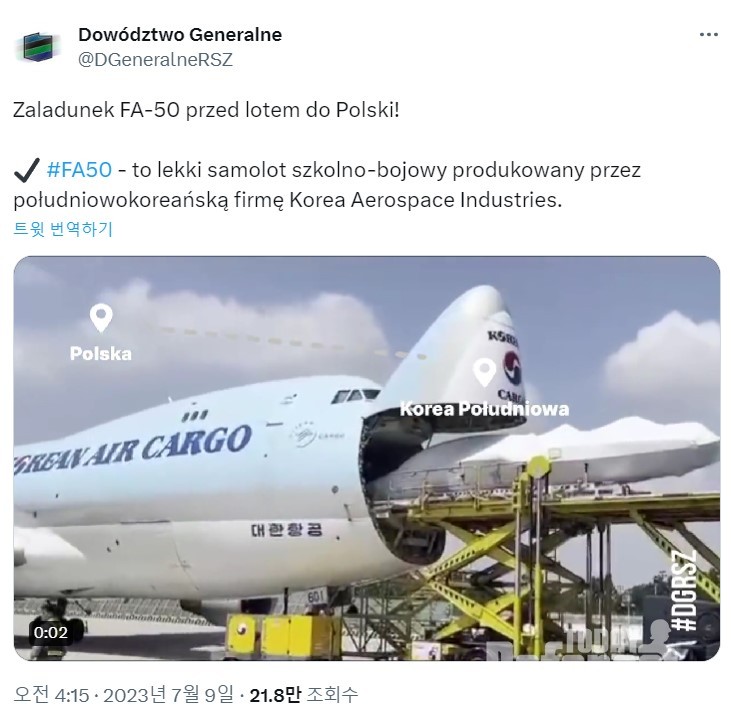The image size is (731, 715).
Task: Click the Korean Air taegeuk logo on nose
Action: tap(512, 367)
